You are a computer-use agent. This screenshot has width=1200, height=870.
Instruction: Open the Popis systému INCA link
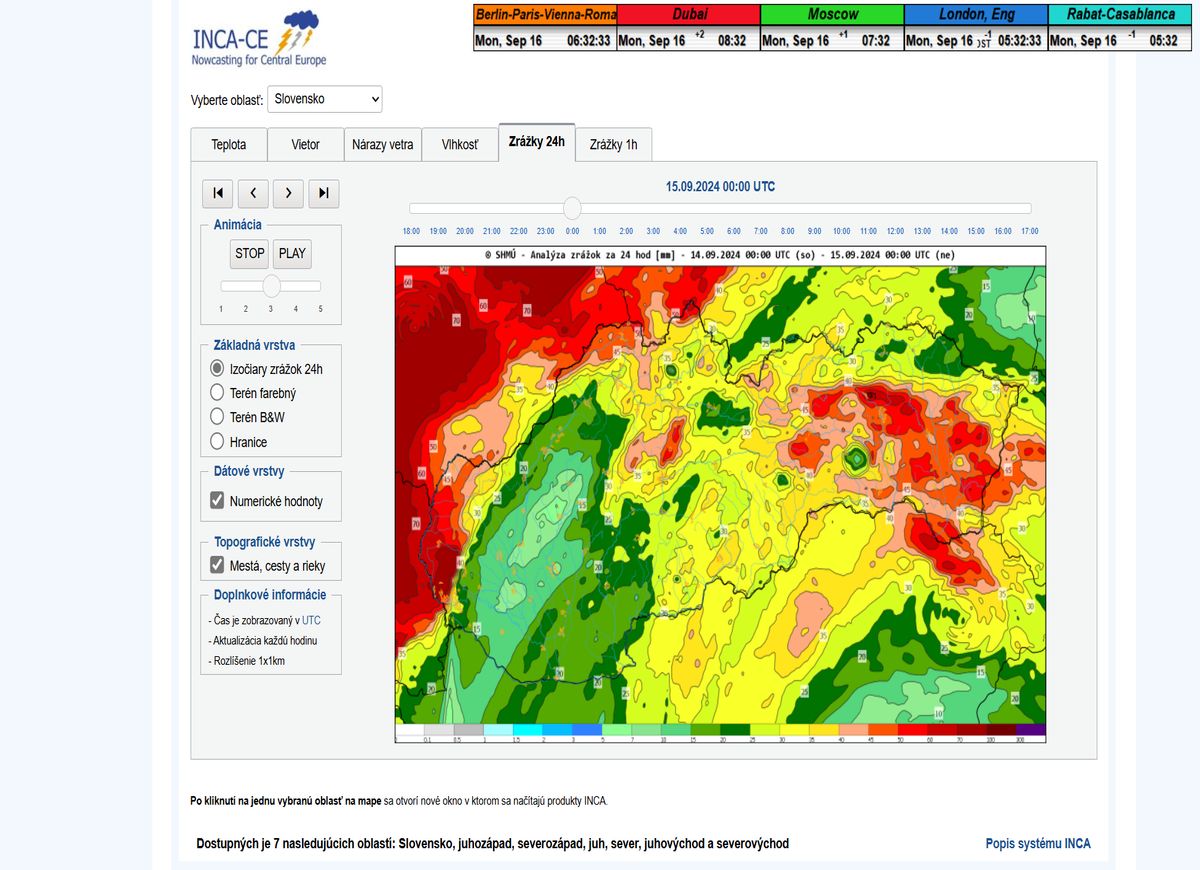(1037, 843)
